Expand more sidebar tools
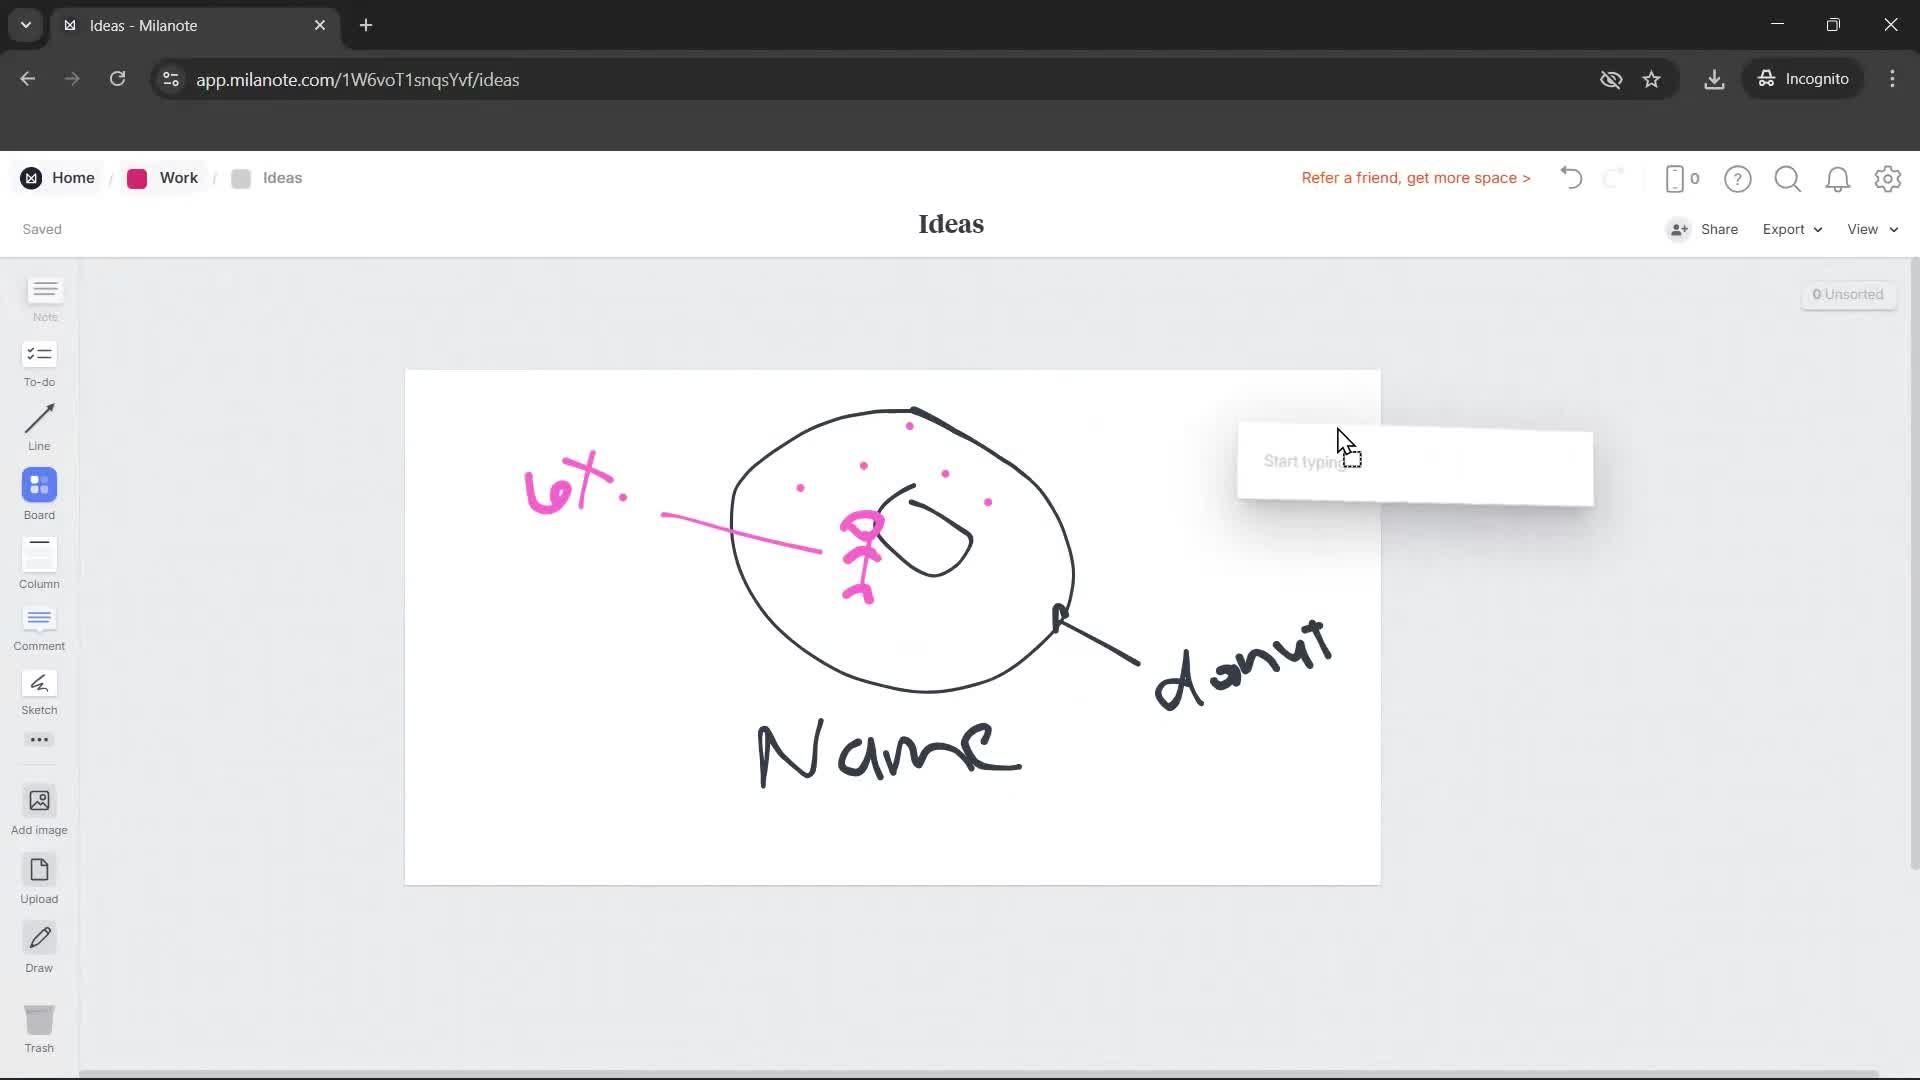 38,739
